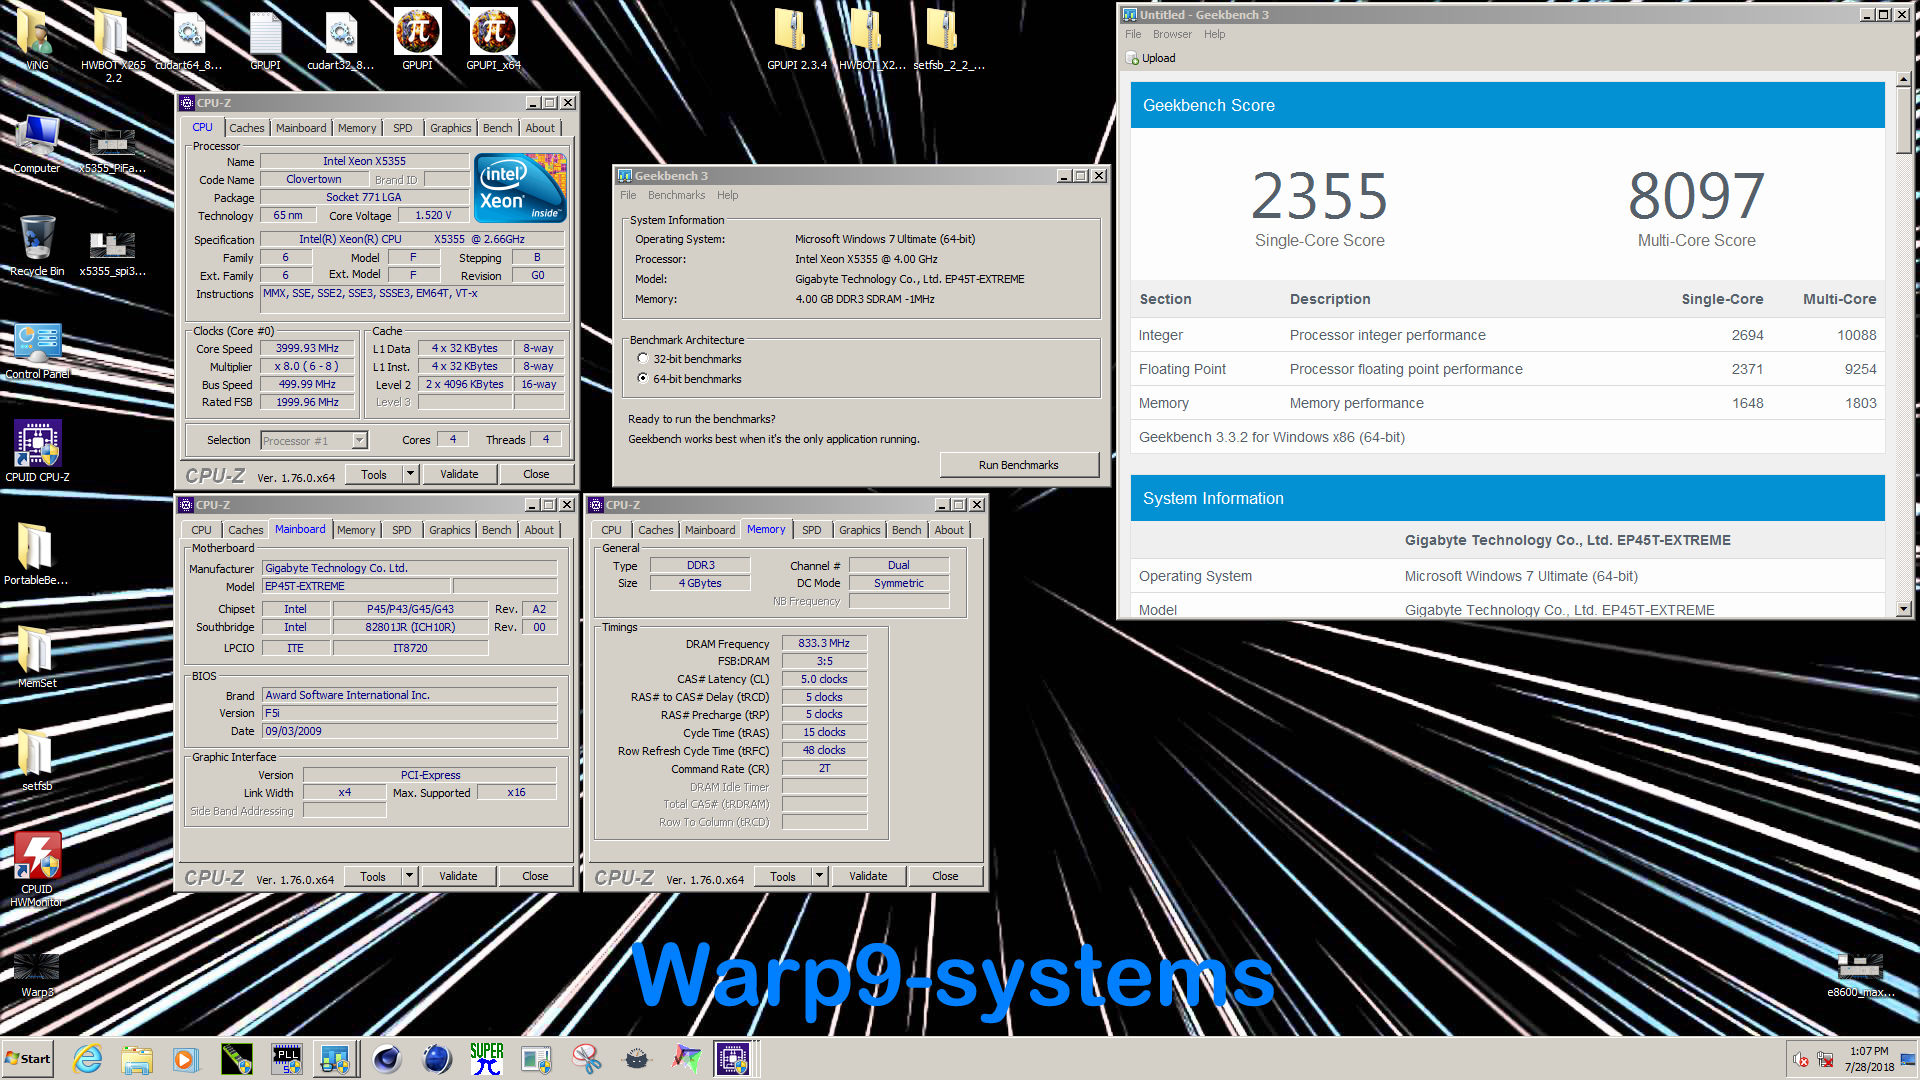This screenshot has width=1920, height=1080.
Task: Click the Core Voltage value 1.520 V
Action: tap(433, 215)
